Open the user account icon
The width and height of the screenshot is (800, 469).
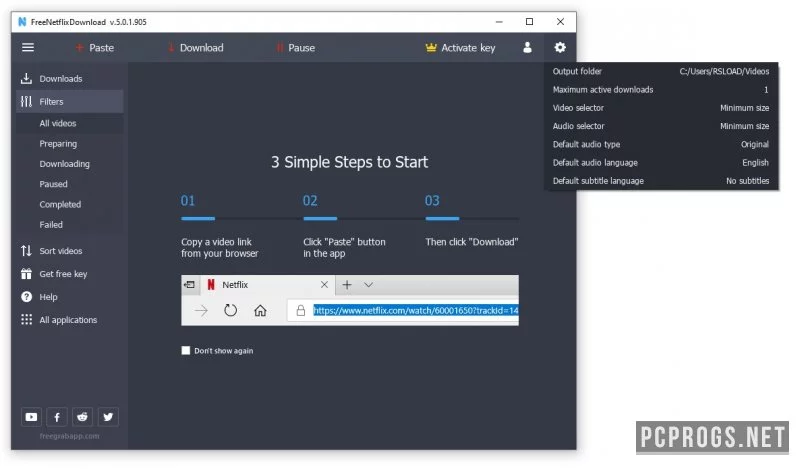click(x=528, y=47)
